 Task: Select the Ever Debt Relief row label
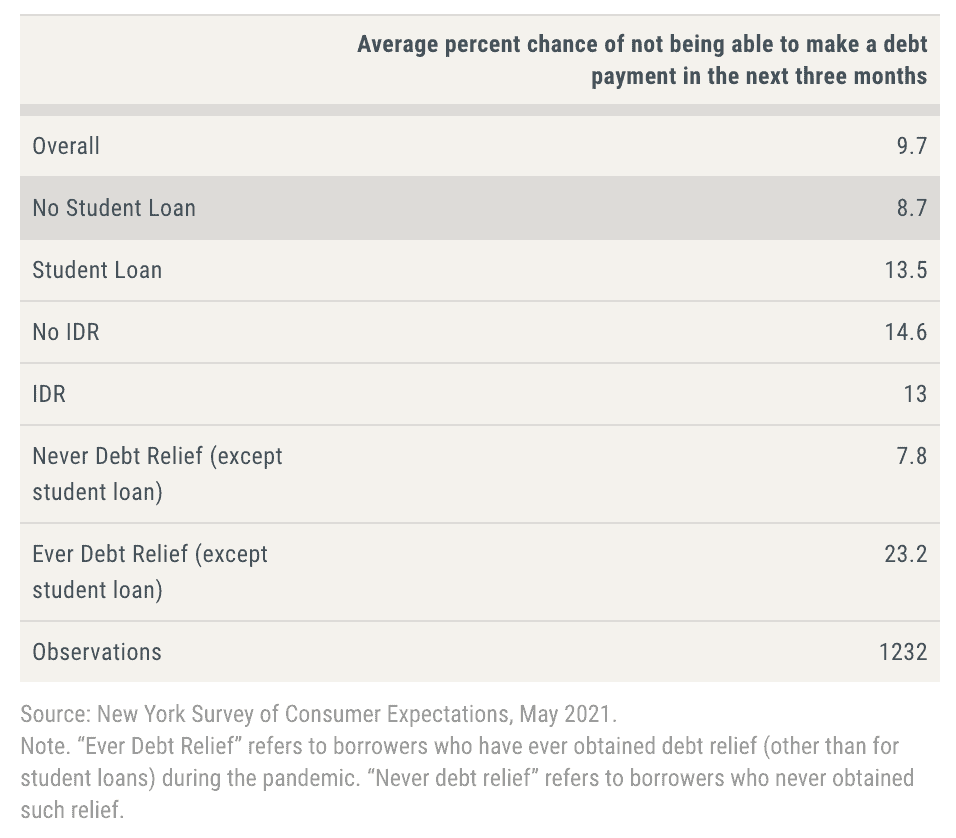(150, 571)
